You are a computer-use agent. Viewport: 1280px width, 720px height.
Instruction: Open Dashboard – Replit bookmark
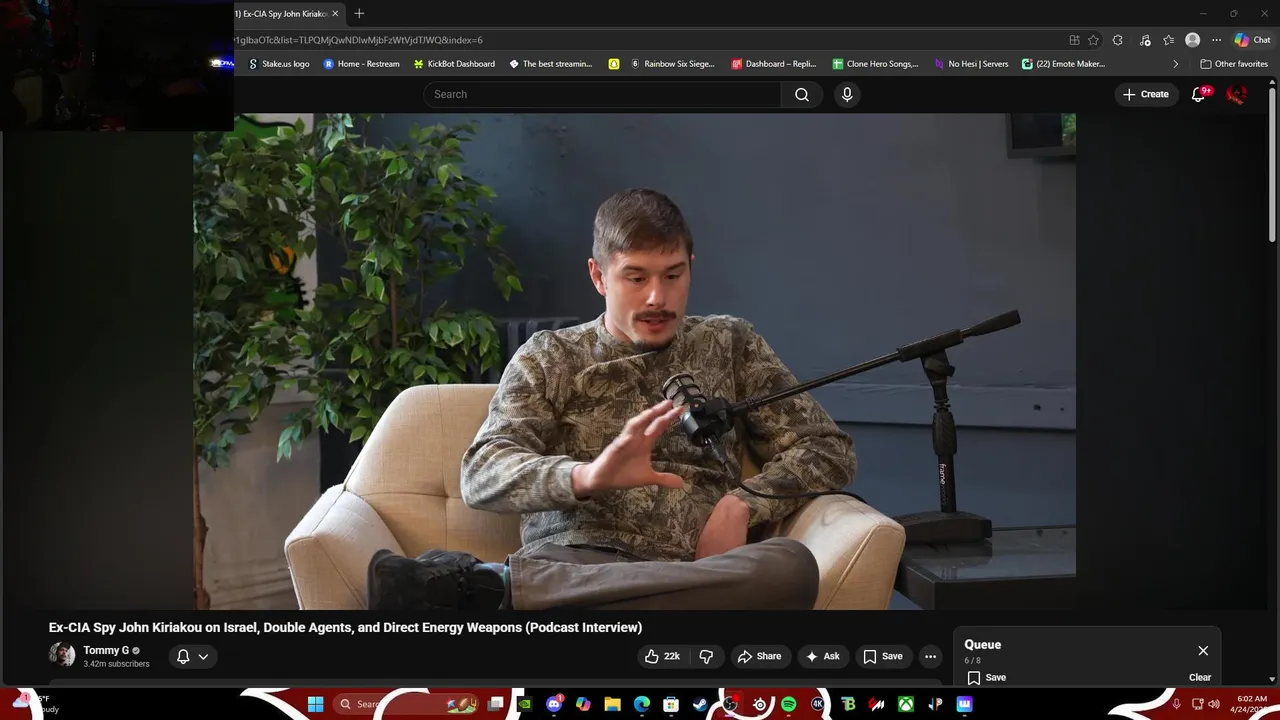coord(774,64)
